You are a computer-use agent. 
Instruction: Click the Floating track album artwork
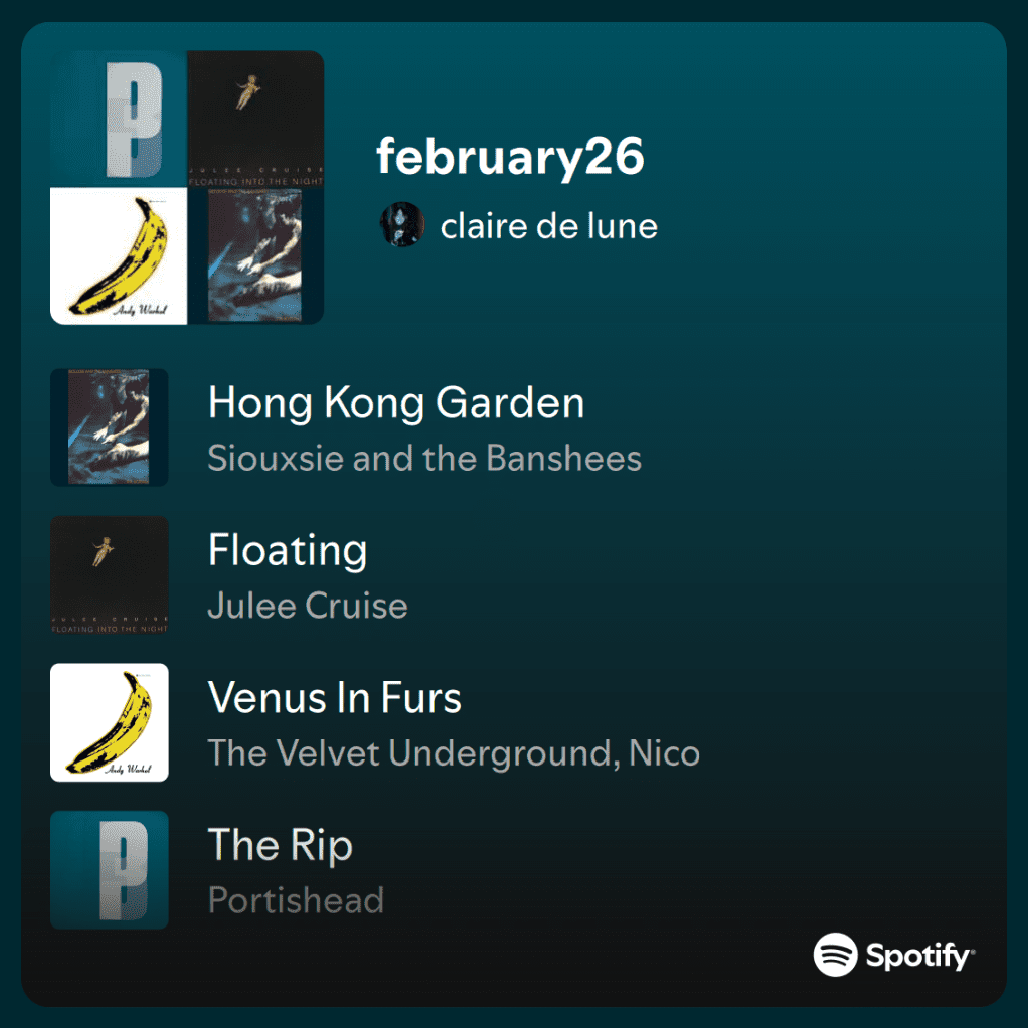click(x=109, y=574)
